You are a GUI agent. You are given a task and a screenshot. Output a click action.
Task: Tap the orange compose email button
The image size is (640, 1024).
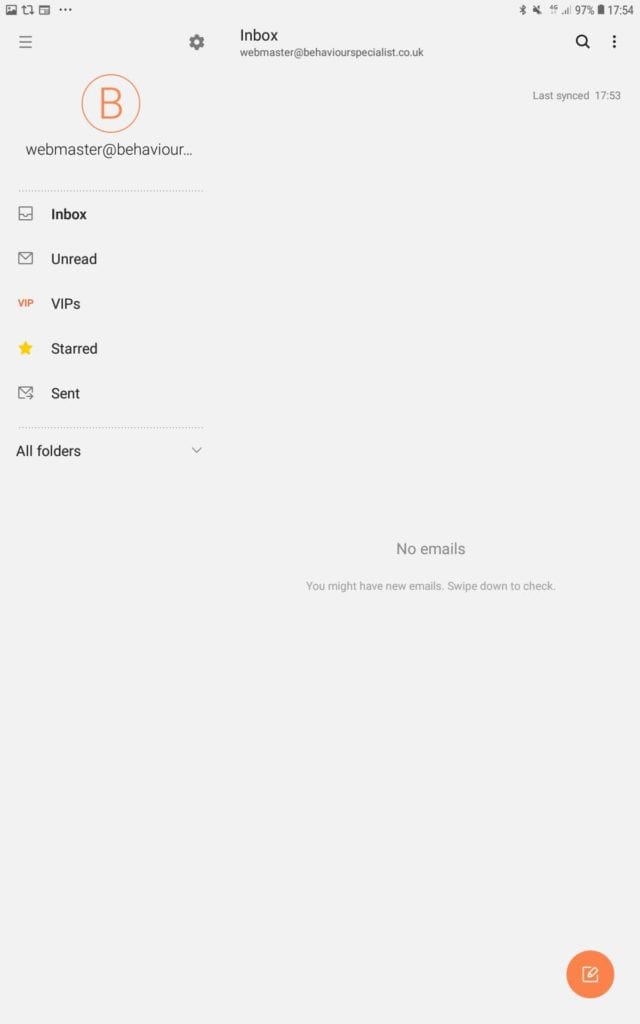[x=590, y=974]
